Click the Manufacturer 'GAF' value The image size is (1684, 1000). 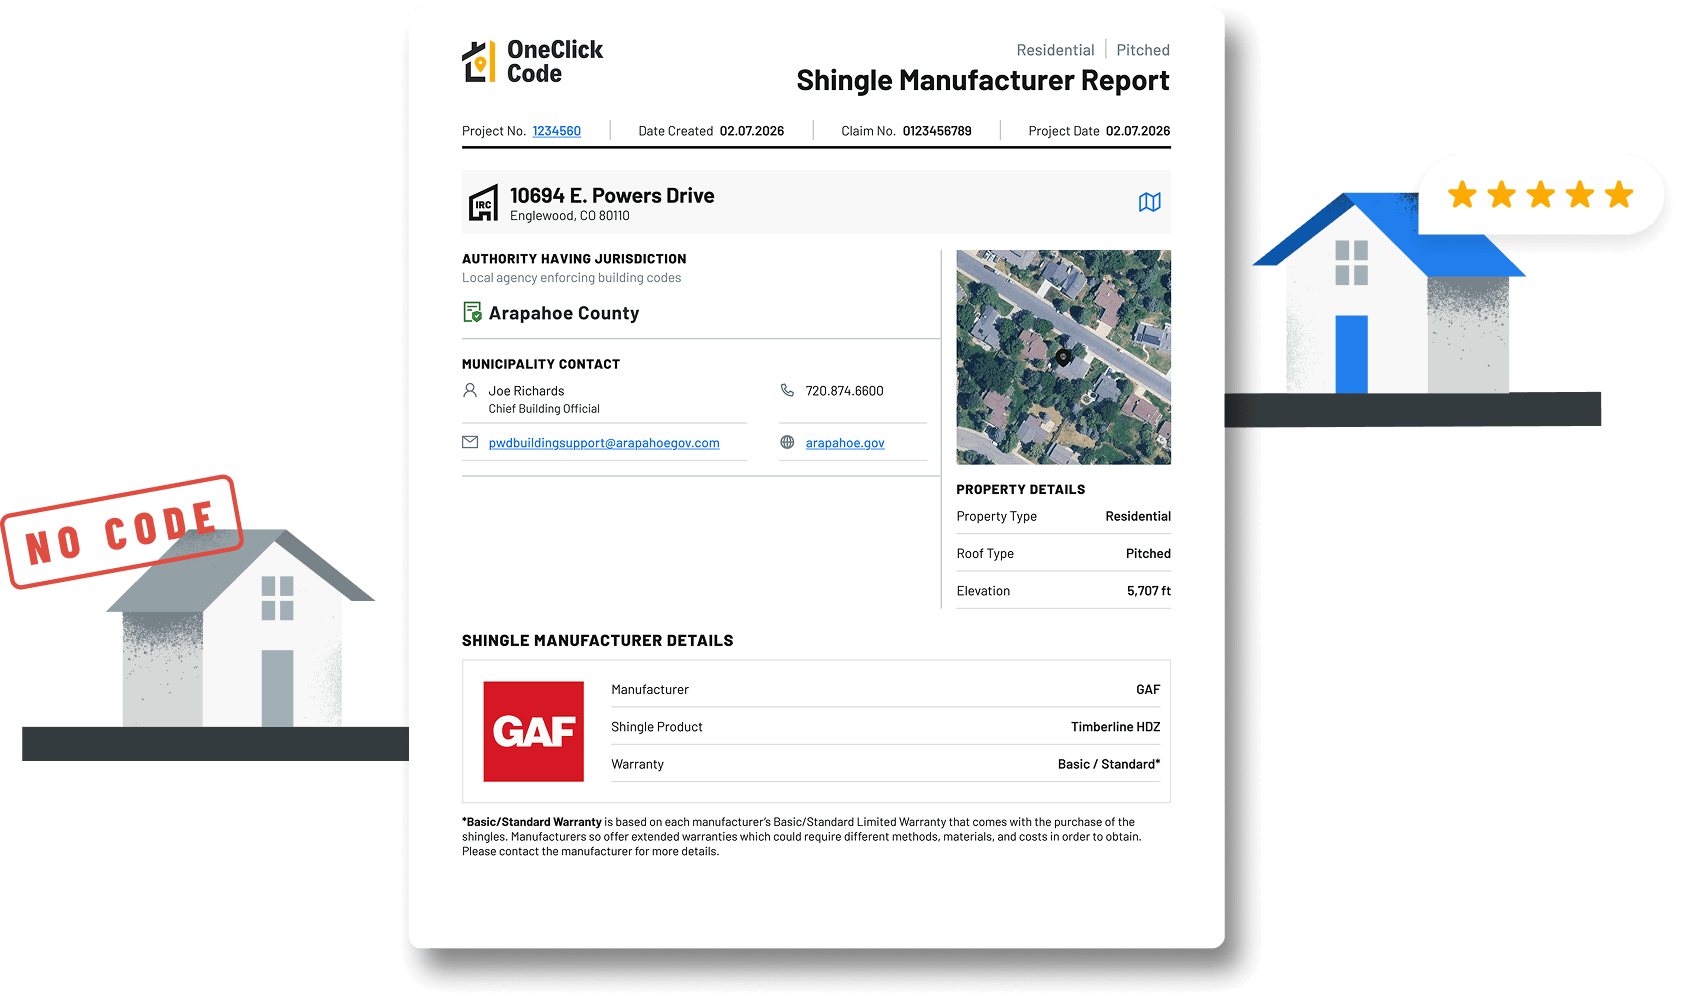pos(1148,690)
